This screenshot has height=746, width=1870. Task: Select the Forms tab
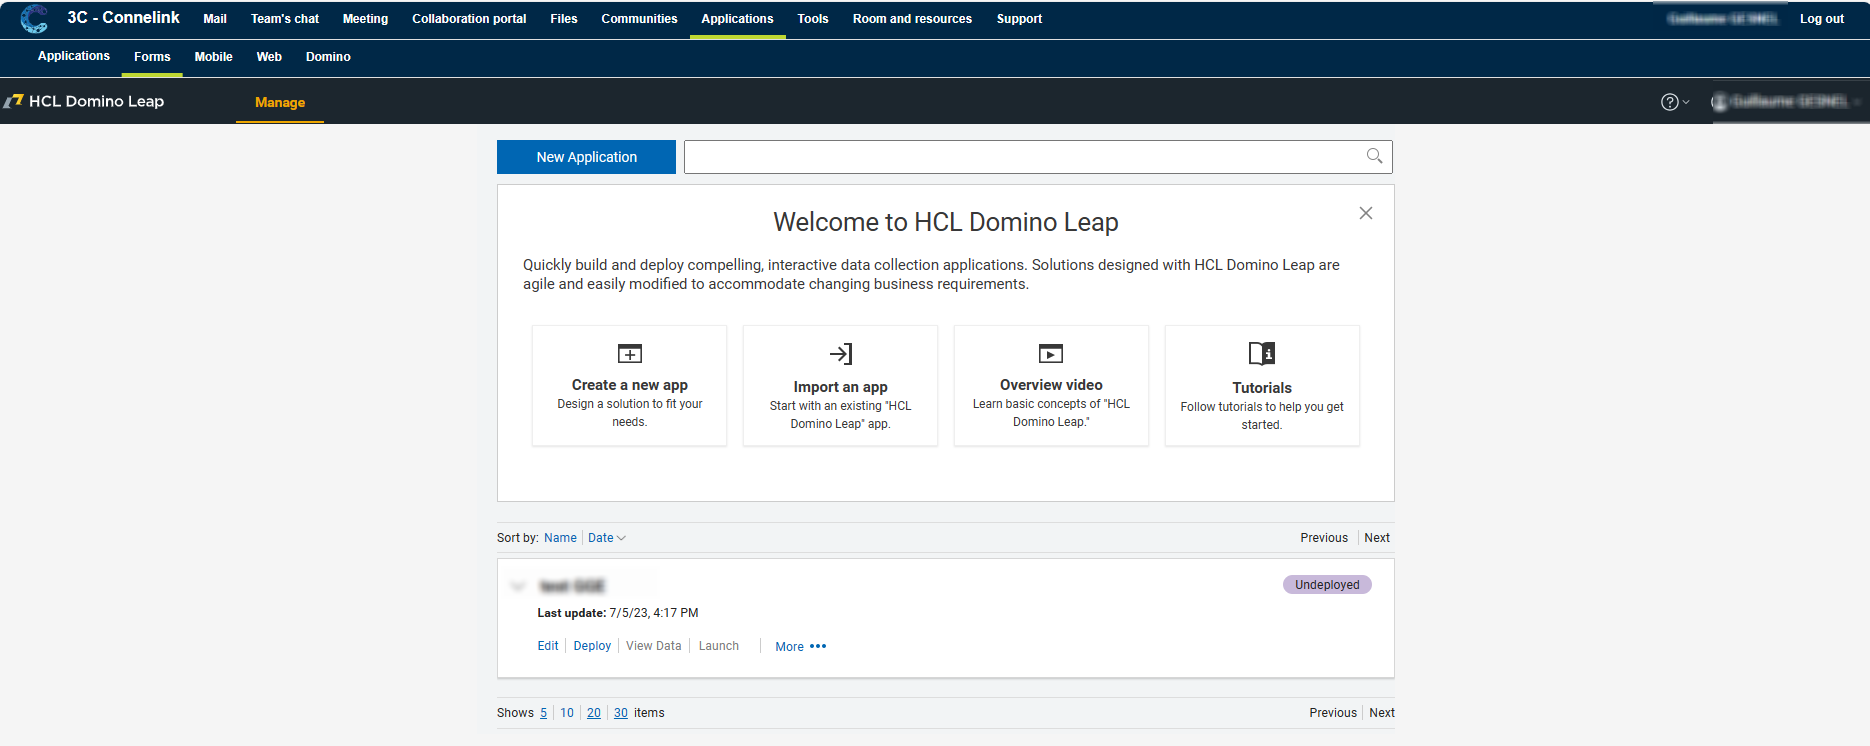click(152, 57)
